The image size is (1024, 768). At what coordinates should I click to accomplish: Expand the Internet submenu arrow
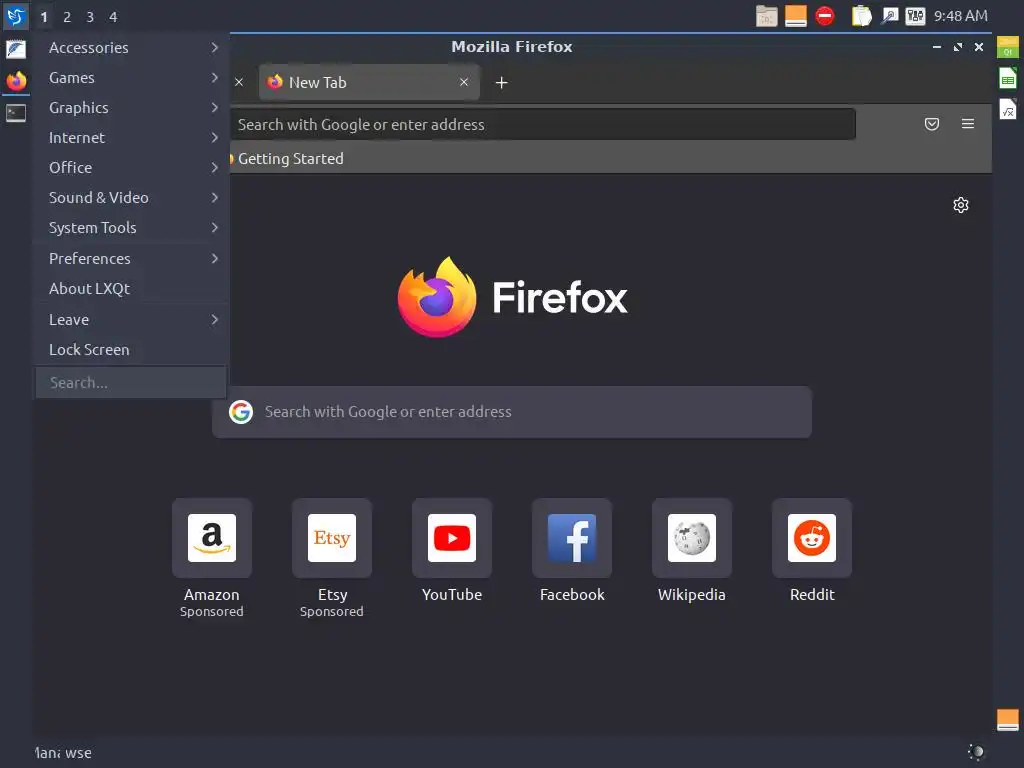(x=215, y=138)
